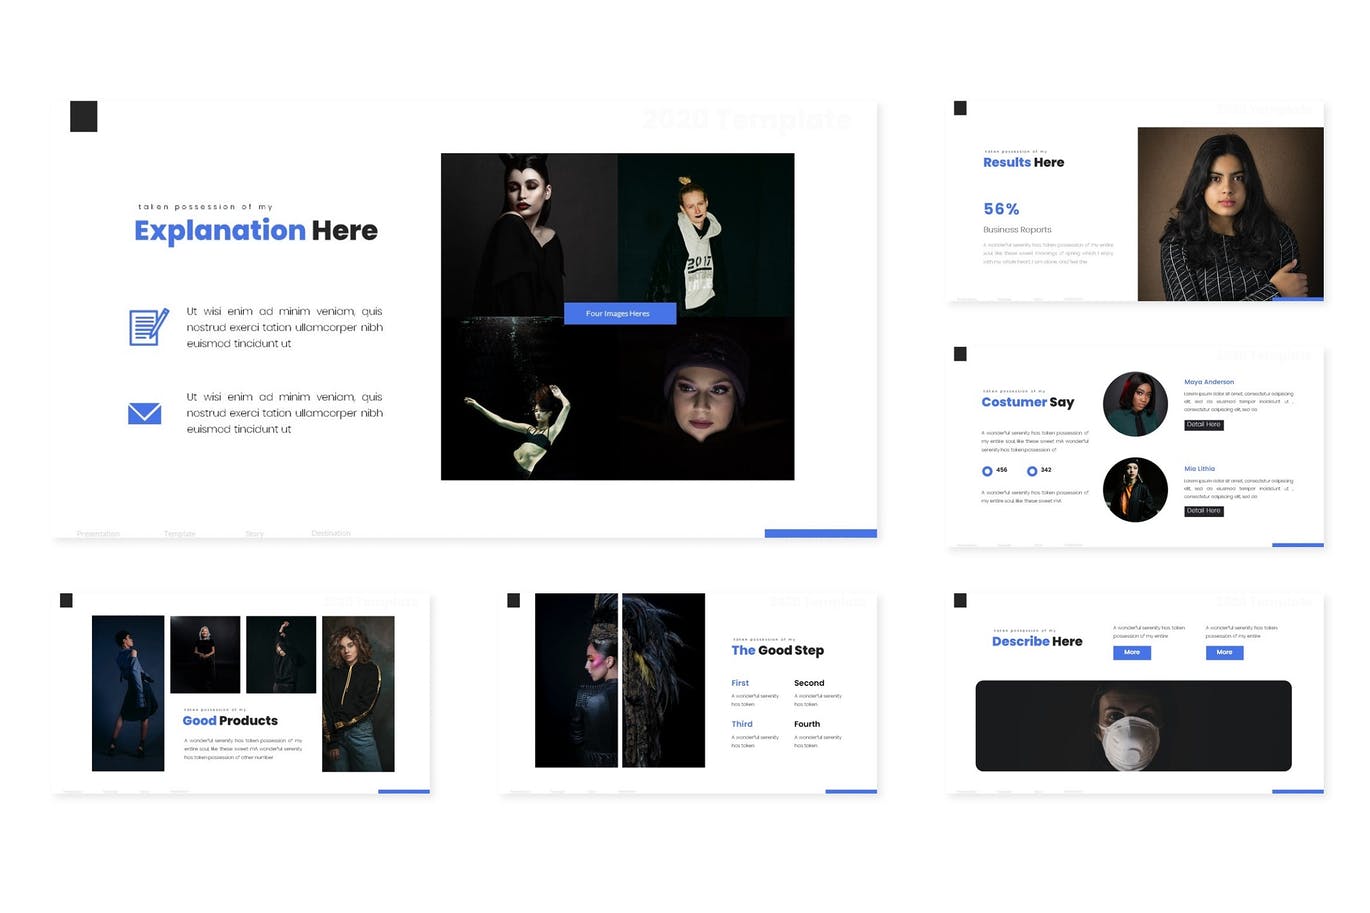Select Maya Anderson's circular avatar
Viewport: 1370px width, 913px height.
click(x=1135, y=404)
